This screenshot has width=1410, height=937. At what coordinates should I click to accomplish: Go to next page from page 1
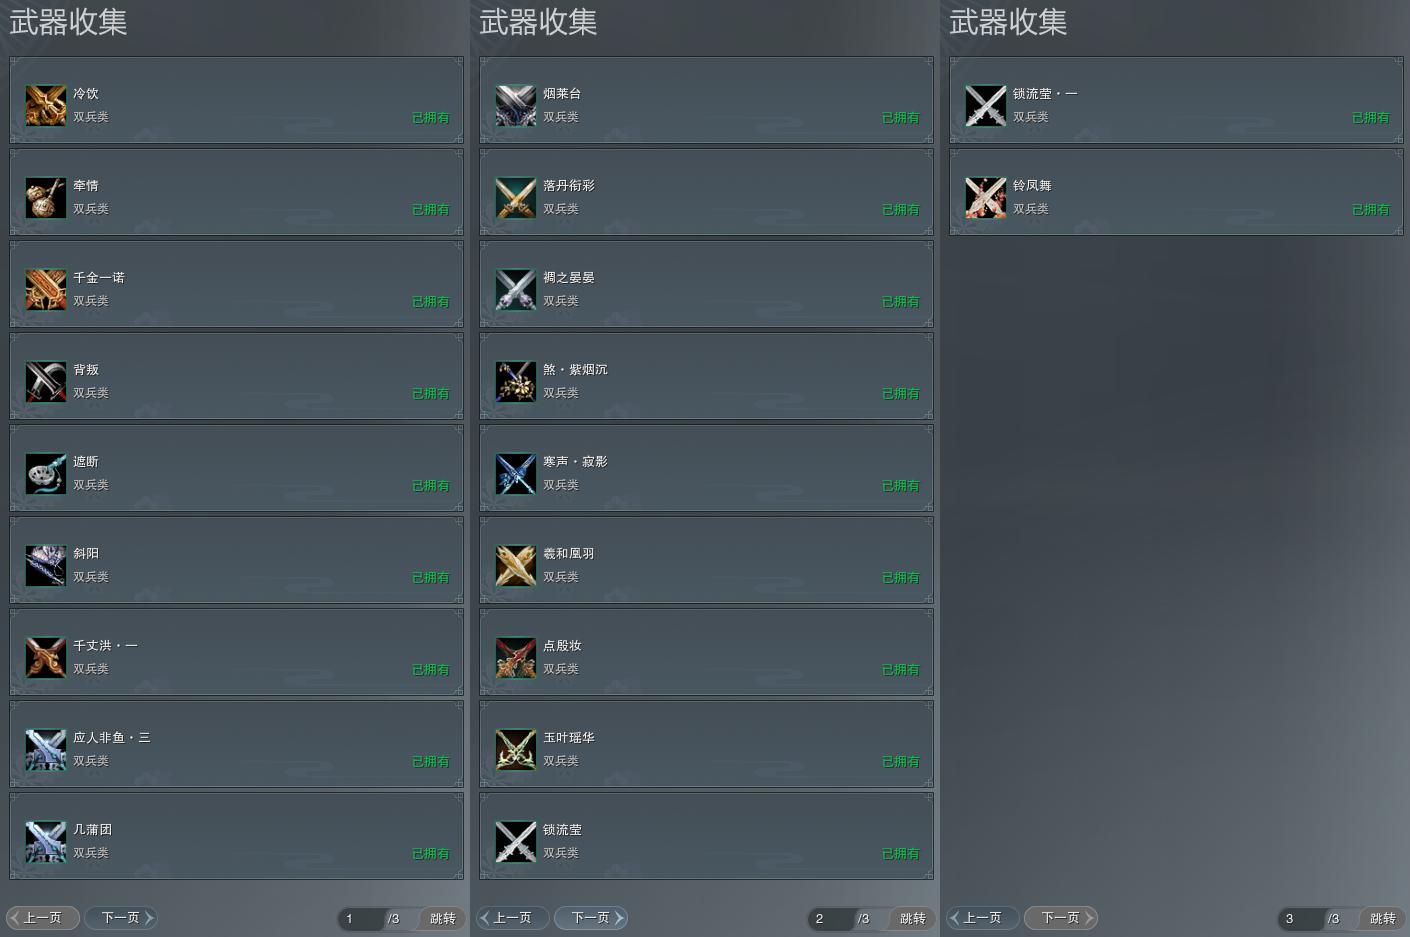tap(121, 917)
